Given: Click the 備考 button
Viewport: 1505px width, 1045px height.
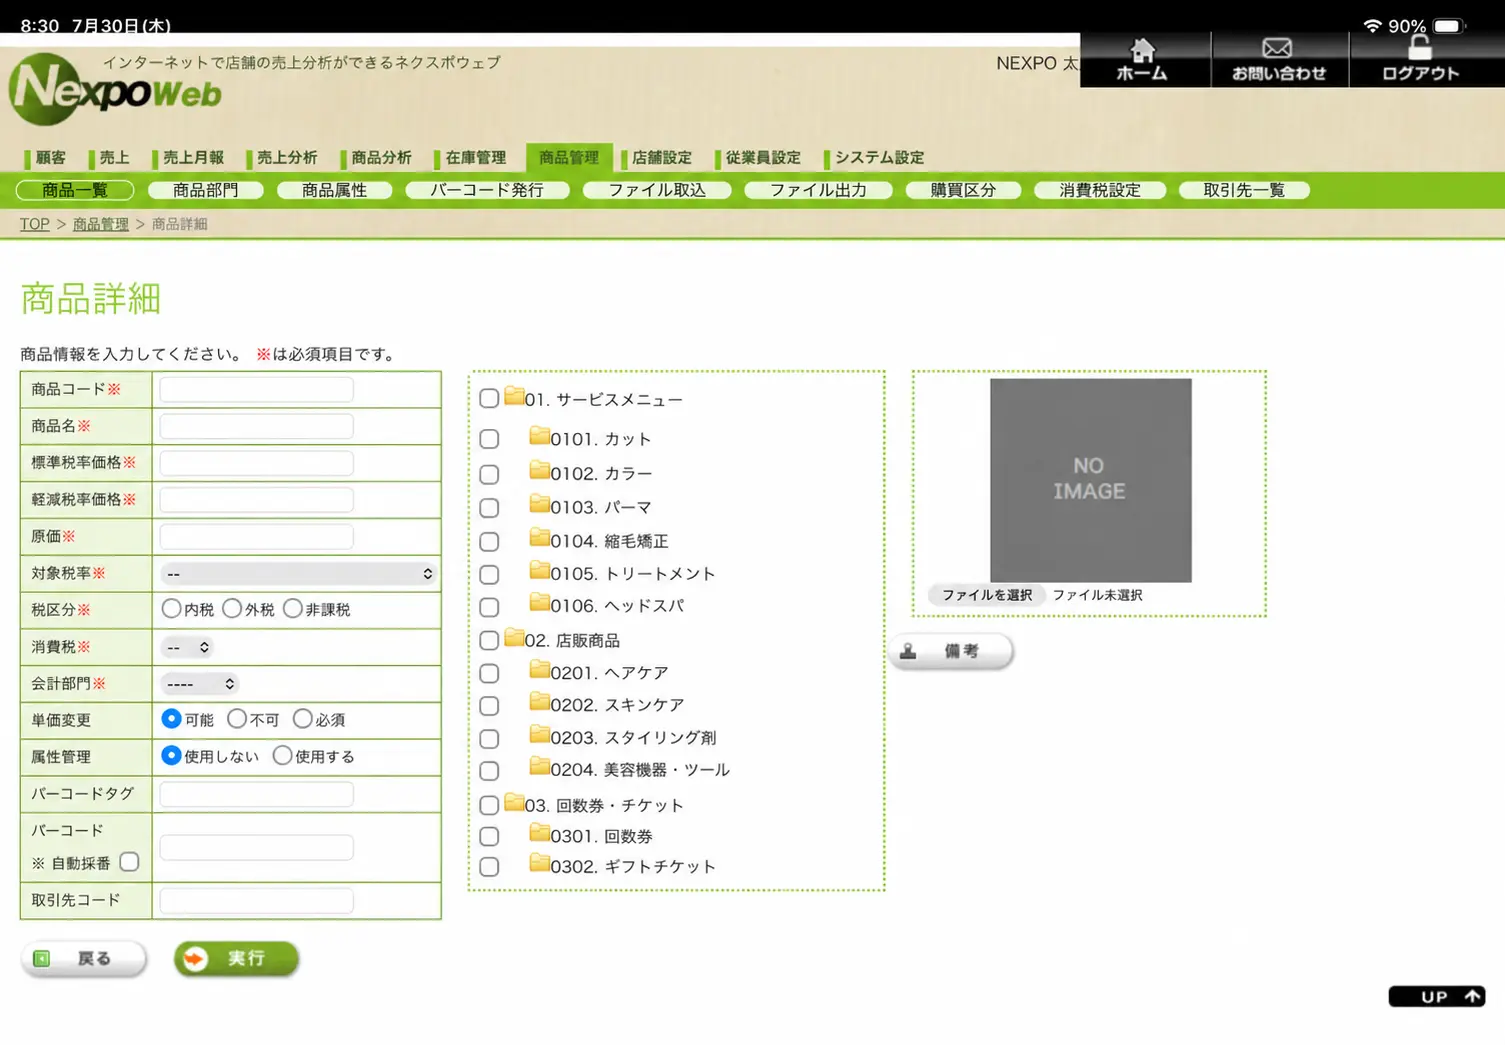Looking at the screenshot, I should click(951, 651).
